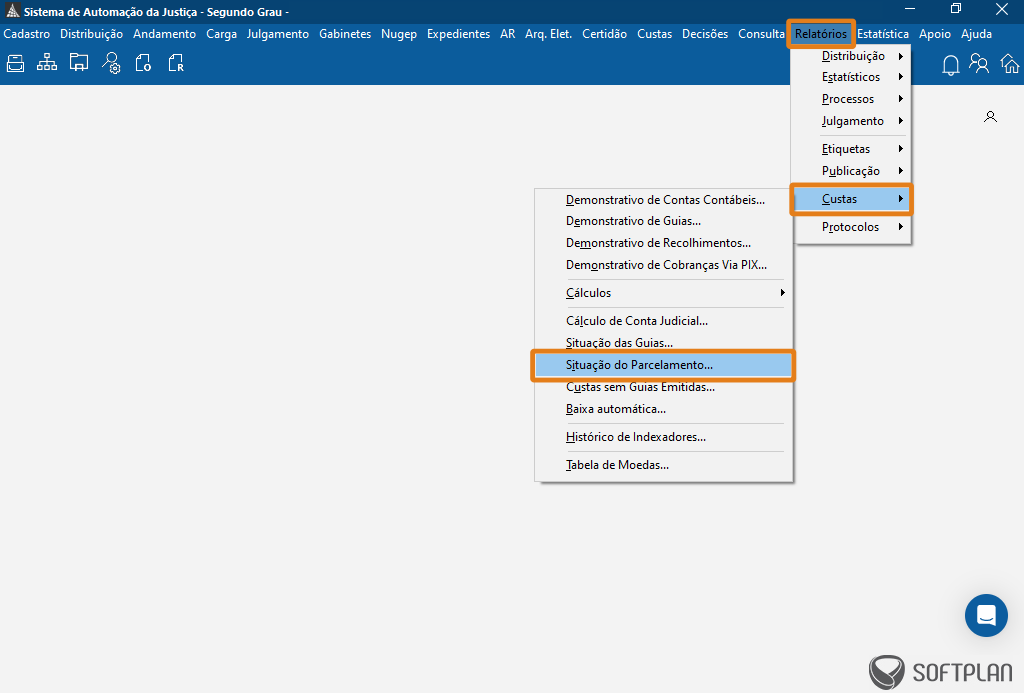Open the round chat bubble button

(x=986, y=615)
